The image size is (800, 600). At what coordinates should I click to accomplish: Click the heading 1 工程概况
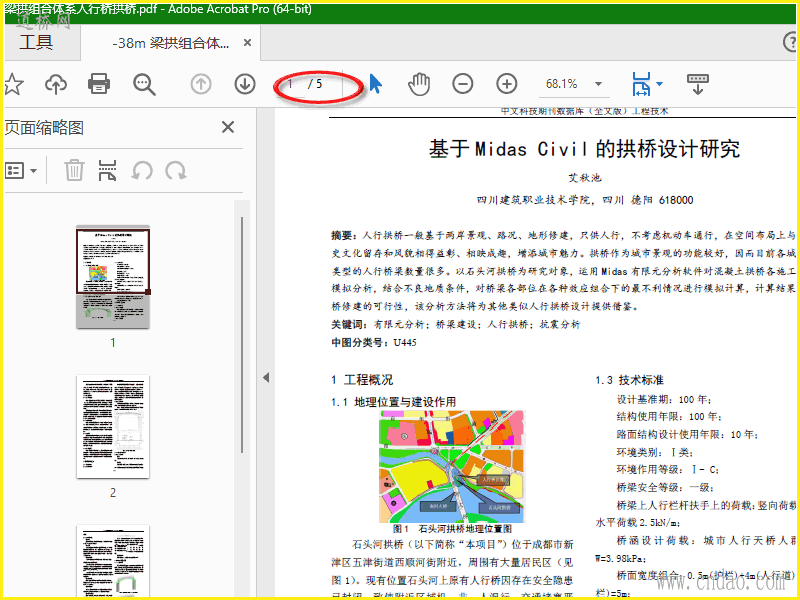(362, 380)
